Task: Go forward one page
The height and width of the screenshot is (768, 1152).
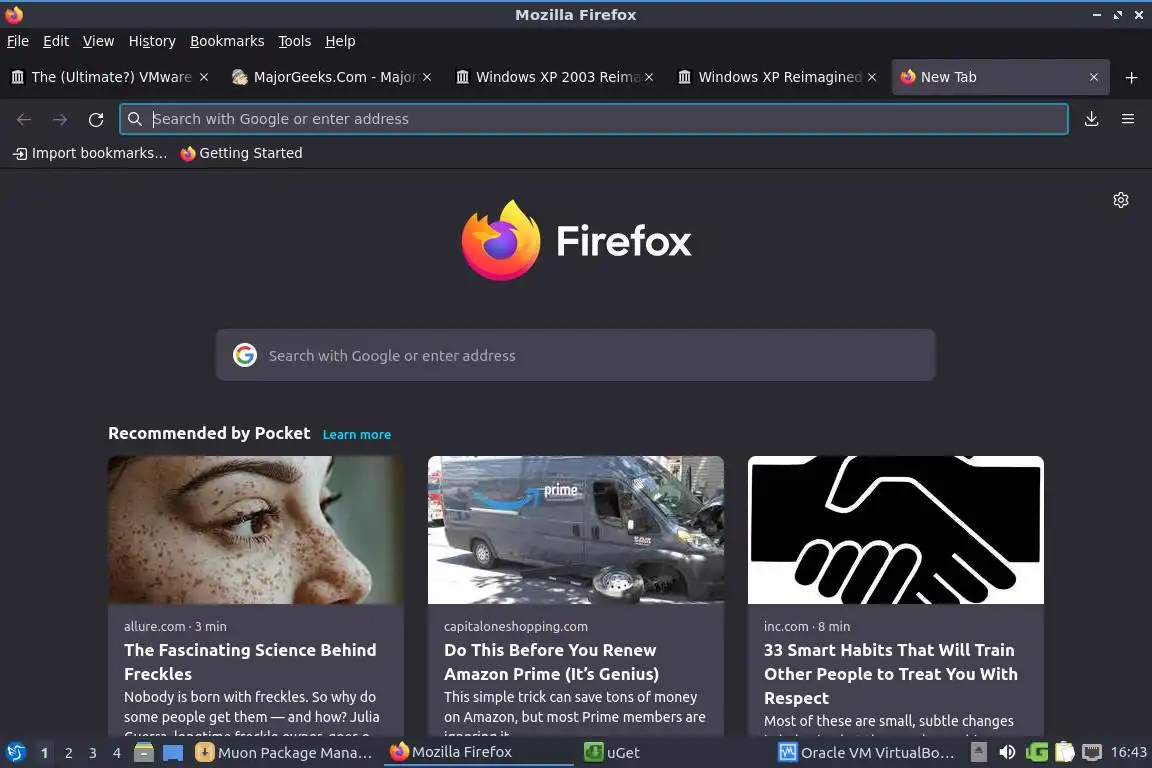Action: pos(60,119)
